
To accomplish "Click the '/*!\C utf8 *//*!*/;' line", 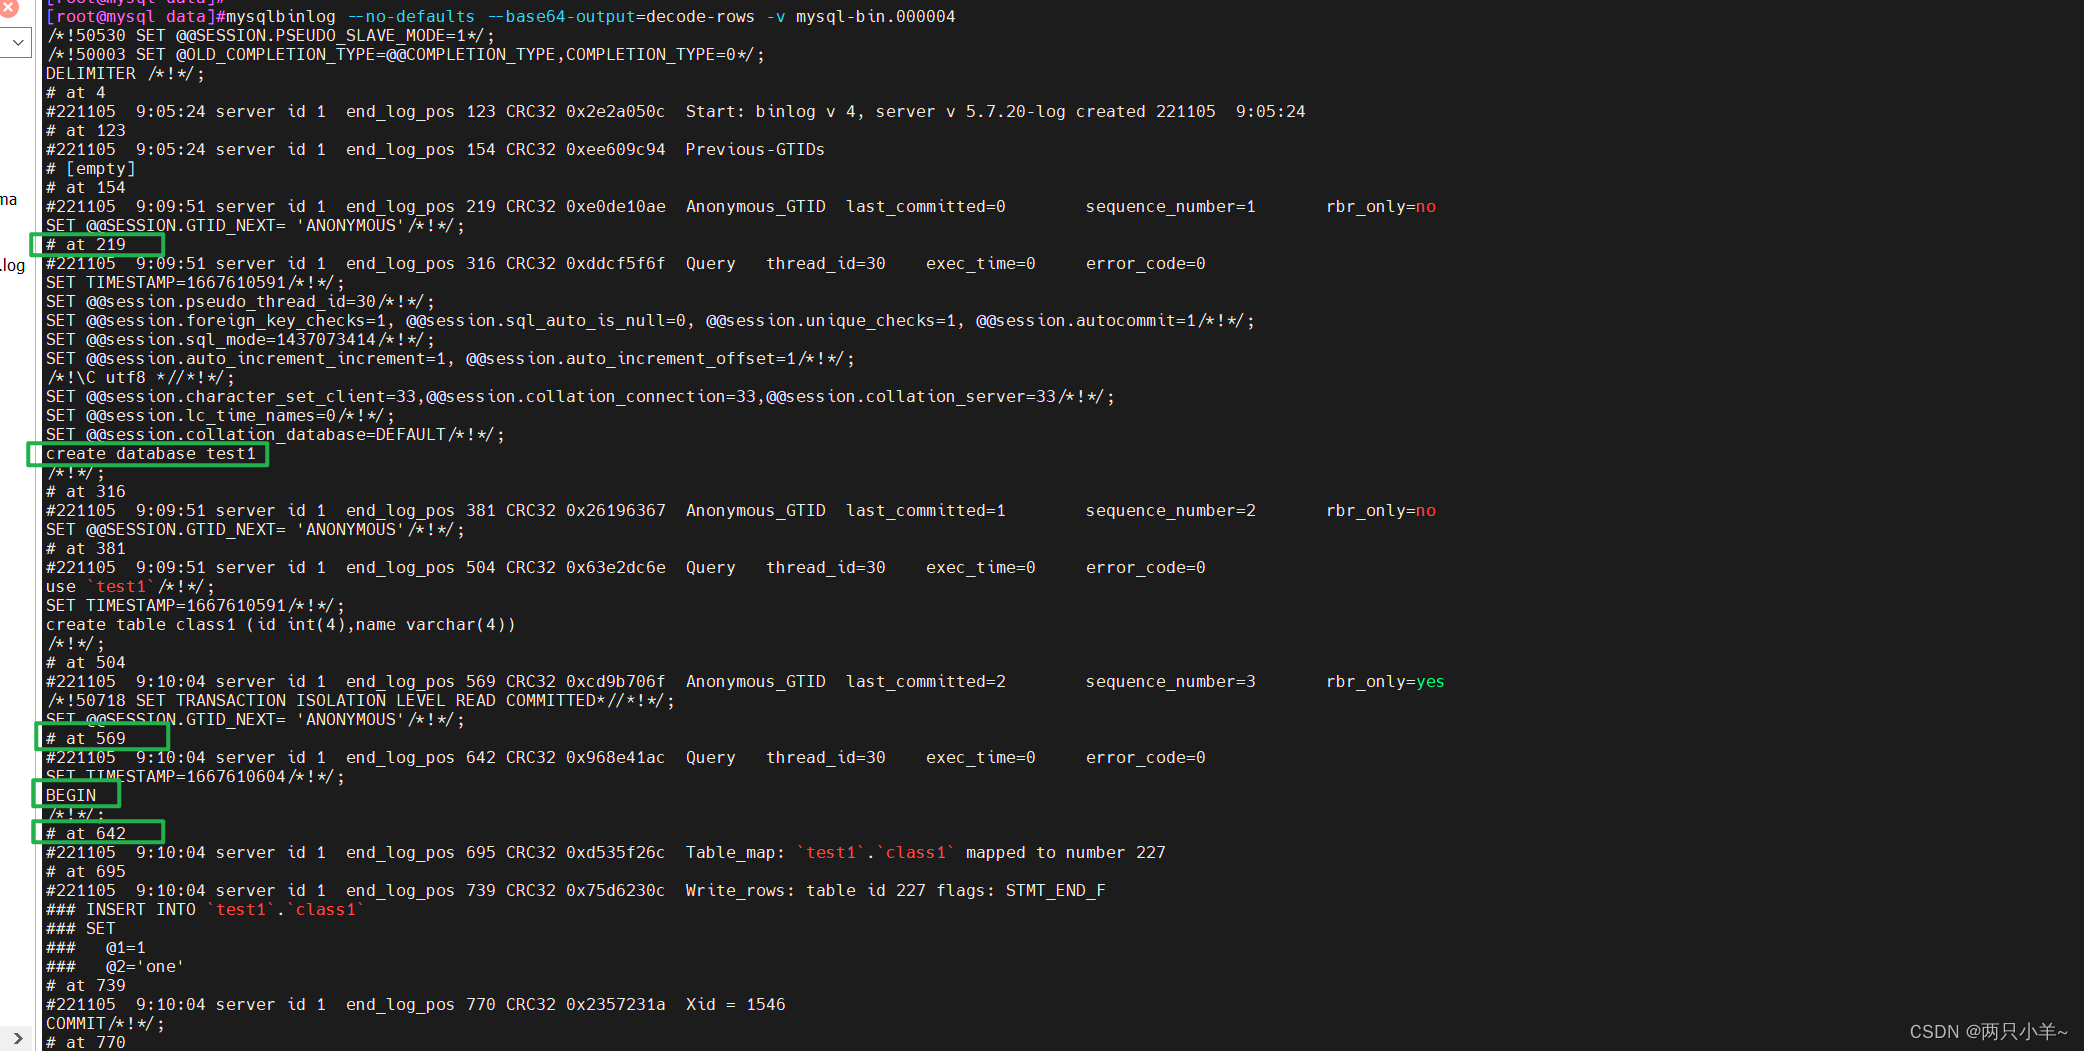I will [141, 378].
